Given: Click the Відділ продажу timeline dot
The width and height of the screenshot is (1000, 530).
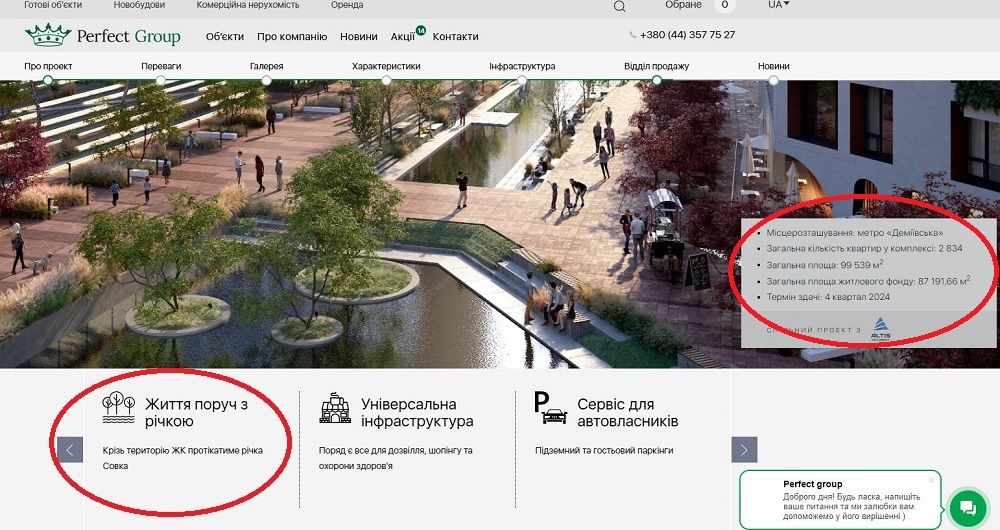Looking at the screenshot, I should pyautogui.click(x=656, y=80).
